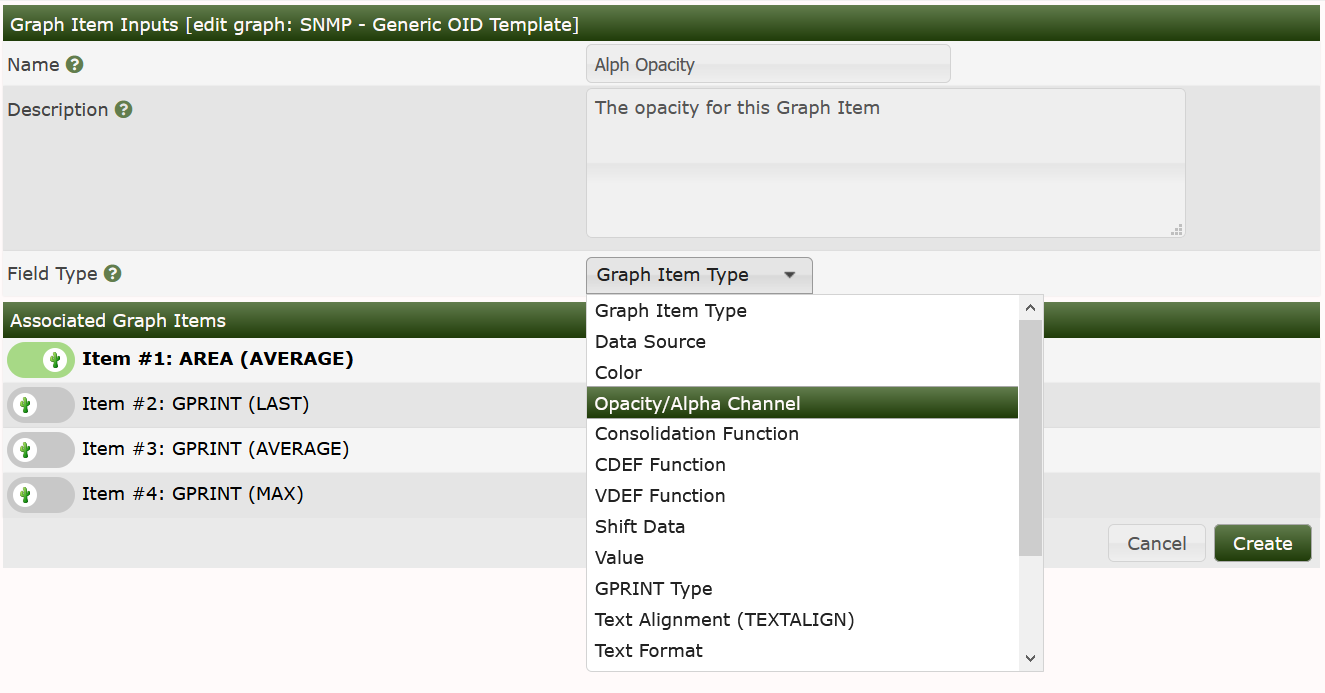Click the help icon beside Description
Viewport: 1325px width, 693px height.
(x=124, y=110)
